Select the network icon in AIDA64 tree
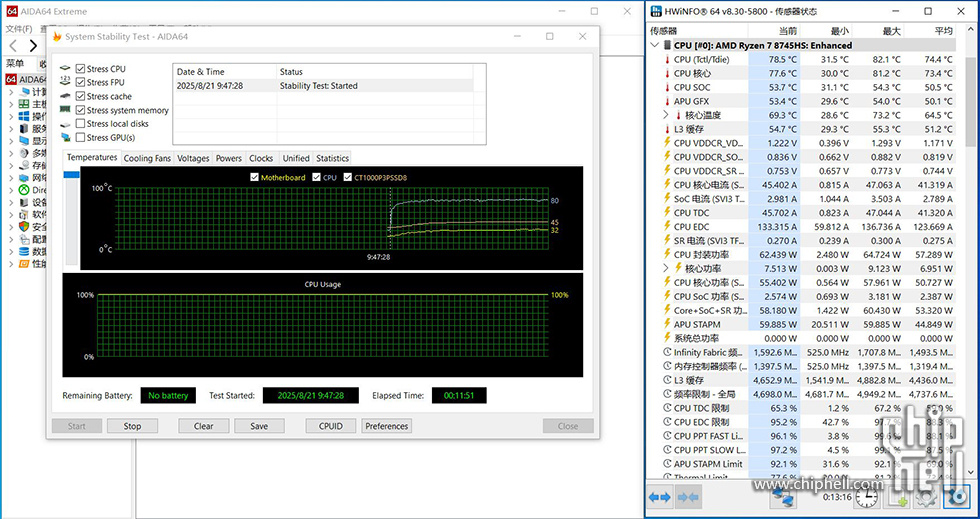The width and height of the screenshot is (980, 519). (24, 178)
